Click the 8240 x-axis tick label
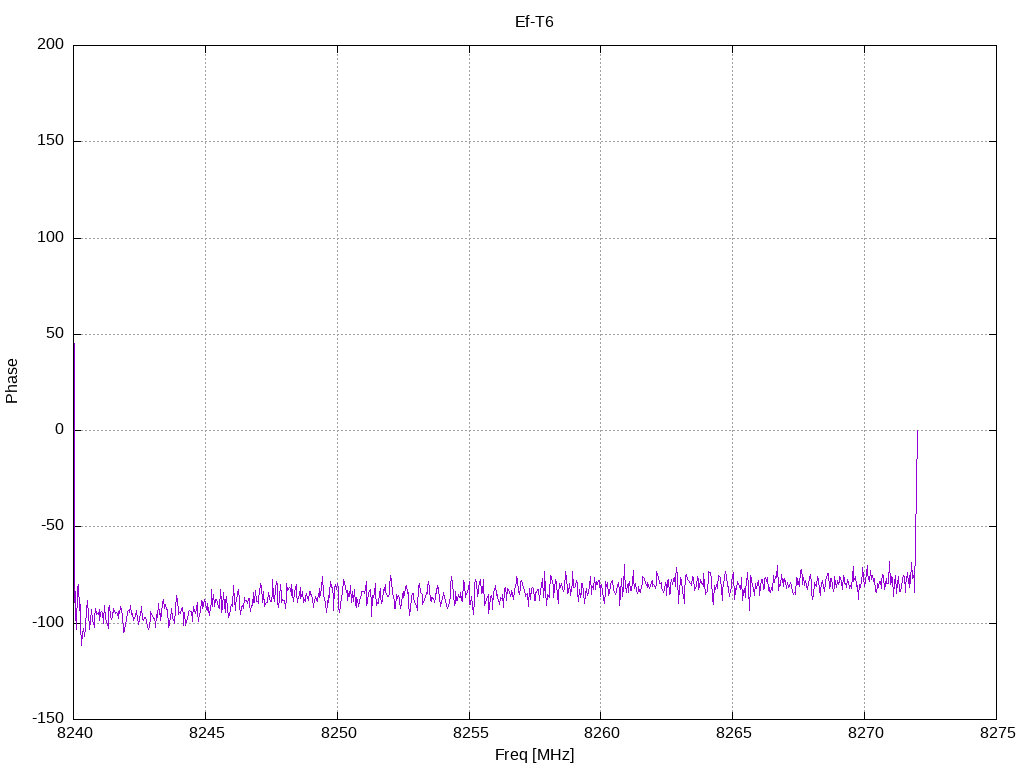 [75, 733]
